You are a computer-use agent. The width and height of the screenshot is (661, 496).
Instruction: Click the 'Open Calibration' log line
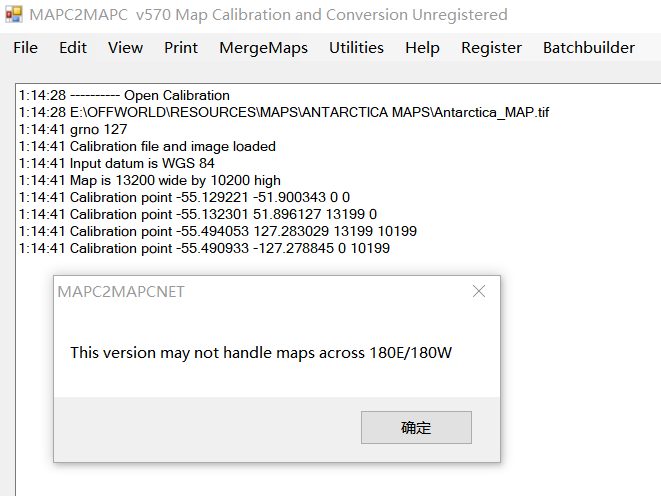(x=124, y=95)
